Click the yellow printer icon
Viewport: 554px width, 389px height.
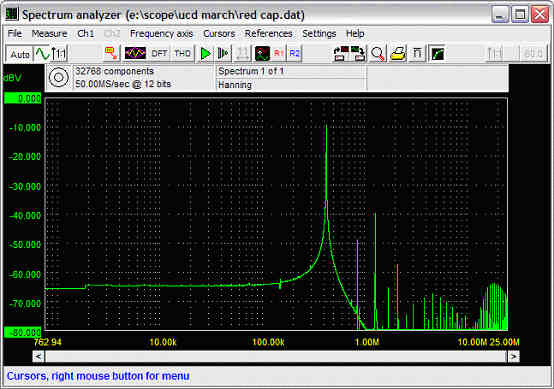coord(397,54)
